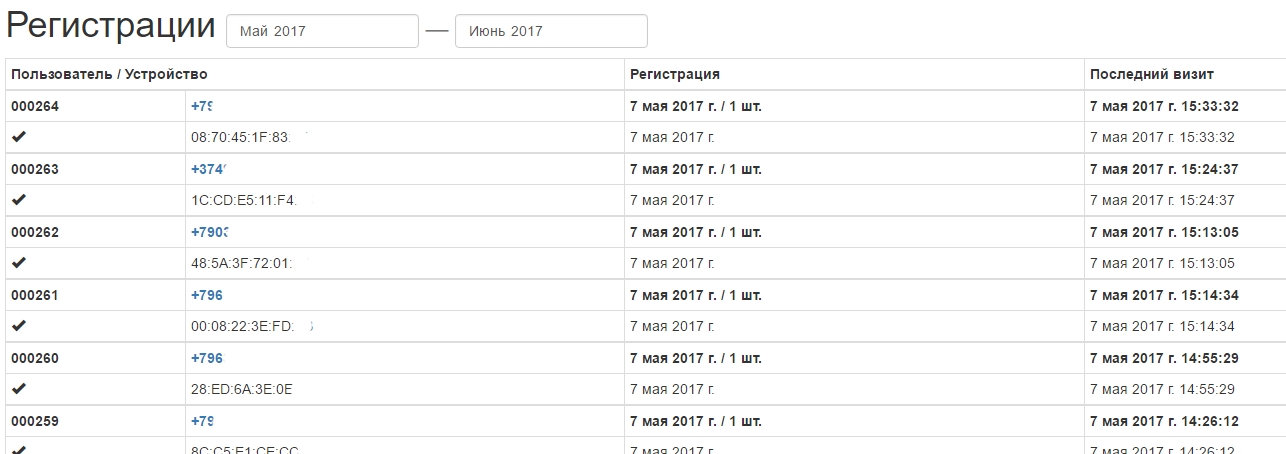Click the Пользователь / Устройство column header
The image size is (1286, 454).
point(109,74)
